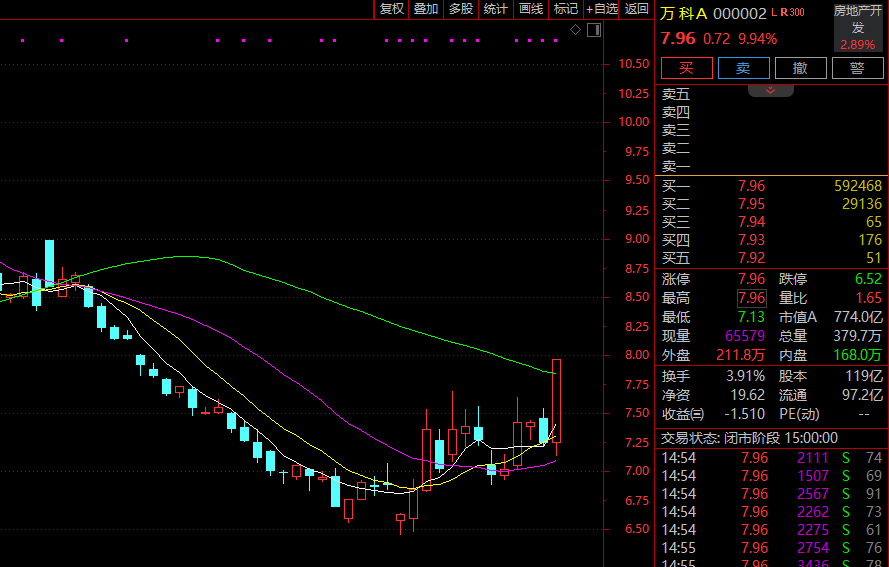Click the 标记 mark tool
This screenshot has width=889, height=567.
tap(566, 9)
